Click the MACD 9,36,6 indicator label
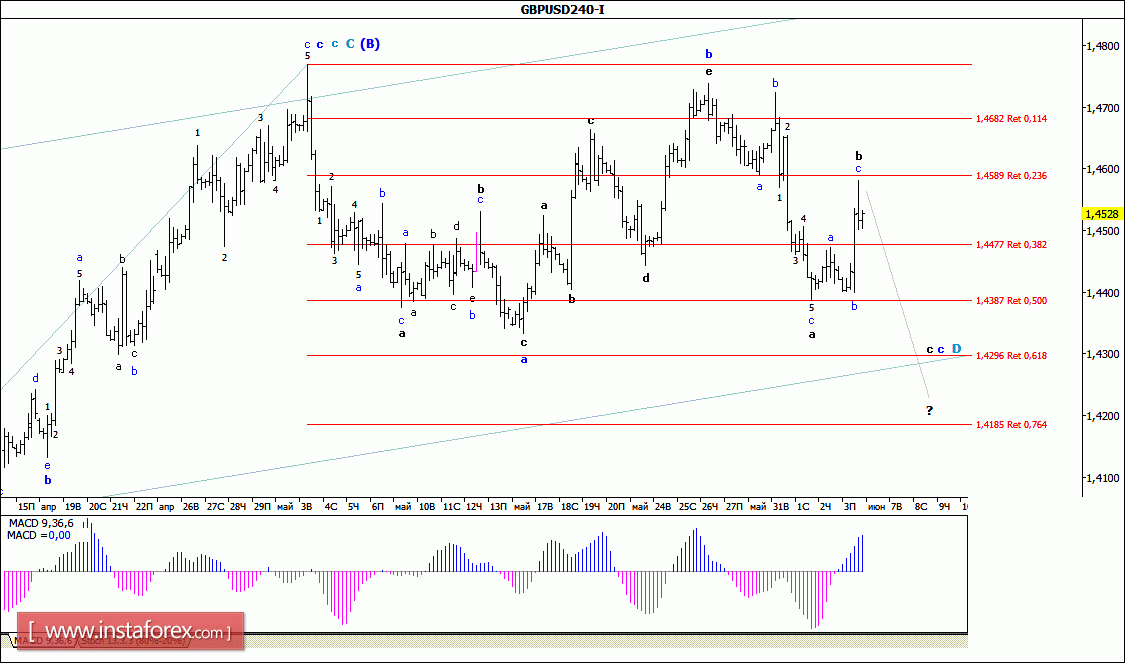 [40, 523]
